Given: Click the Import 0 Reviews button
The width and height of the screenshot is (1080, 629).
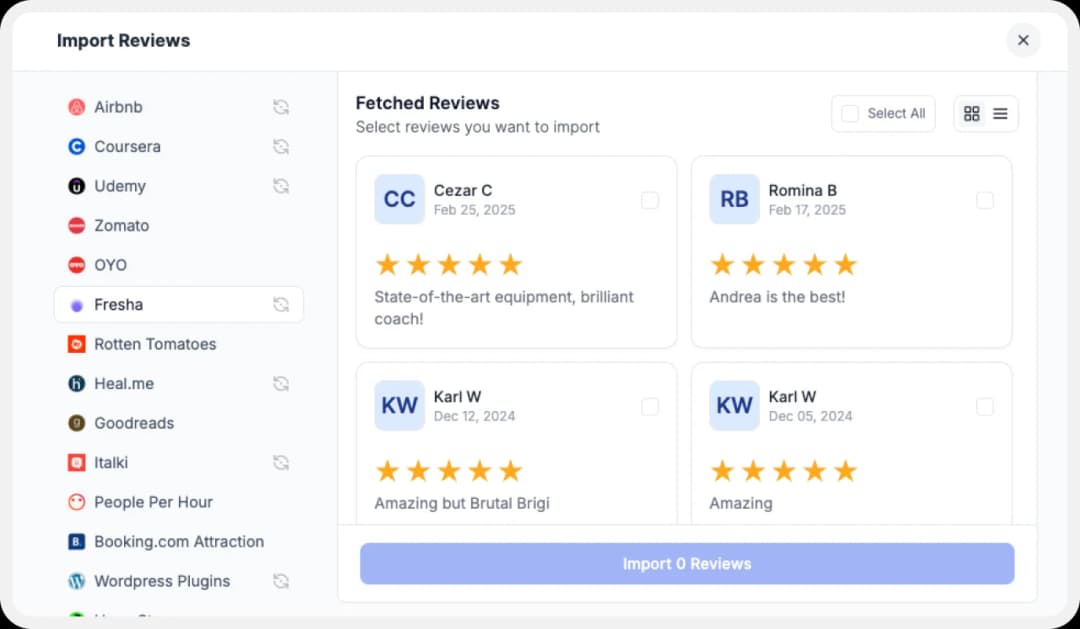Looking at the screenshot, I should coord(686,563).
